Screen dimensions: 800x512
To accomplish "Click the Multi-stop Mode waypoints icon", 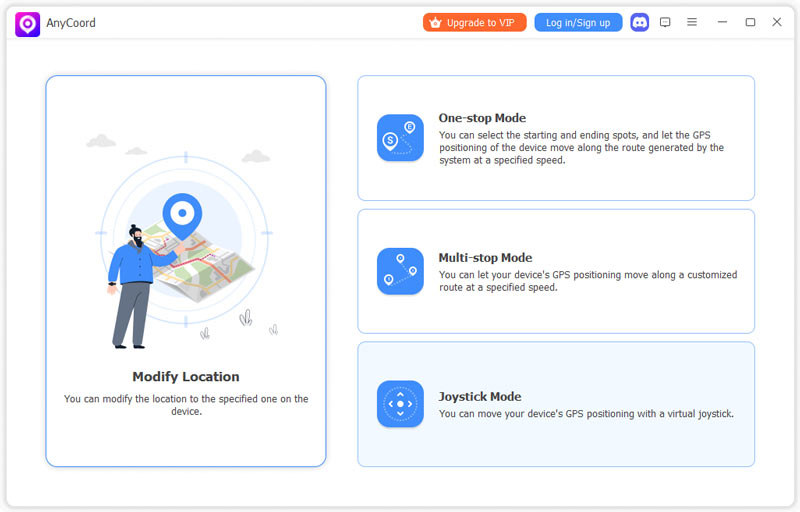I will click(400, 271).
